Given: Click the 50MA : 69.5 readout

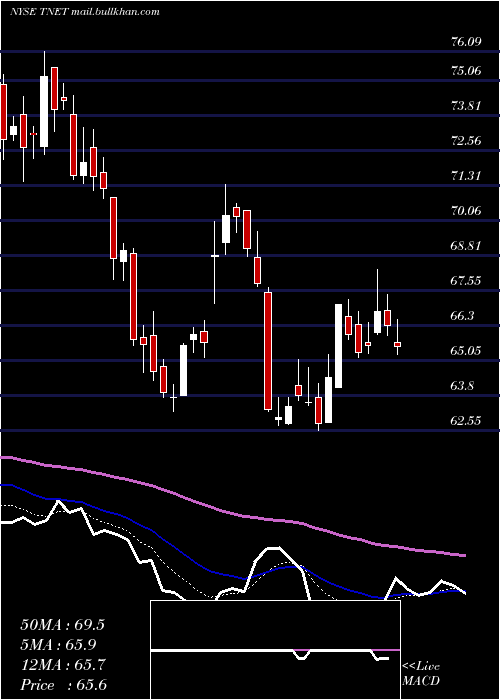Looking at the screenshot, I should pos(62,625).
